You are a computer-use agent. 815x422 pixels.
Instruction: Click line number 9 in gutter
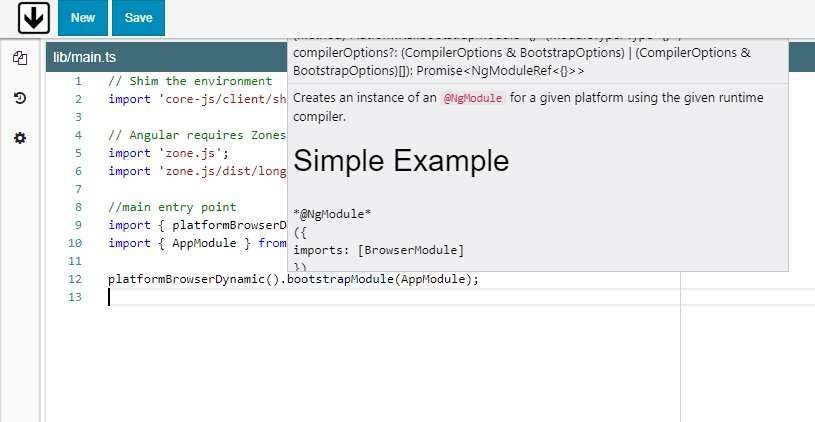[78, 225]
